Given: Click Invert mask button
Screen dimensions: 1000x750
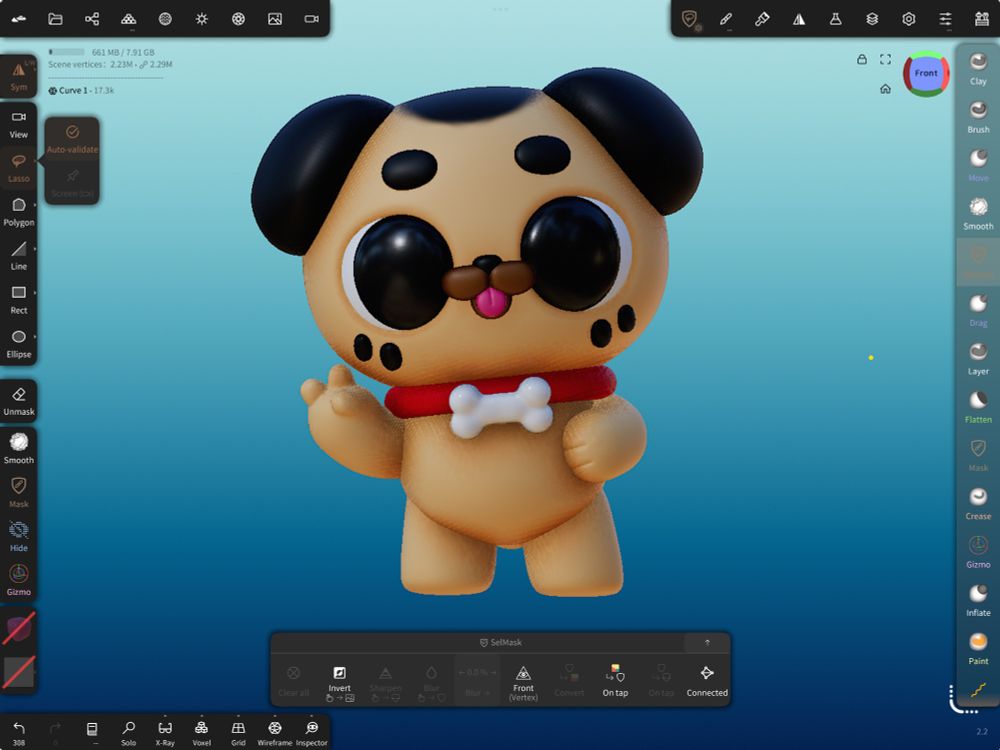Looking at the screenshot, I should 339,682.
